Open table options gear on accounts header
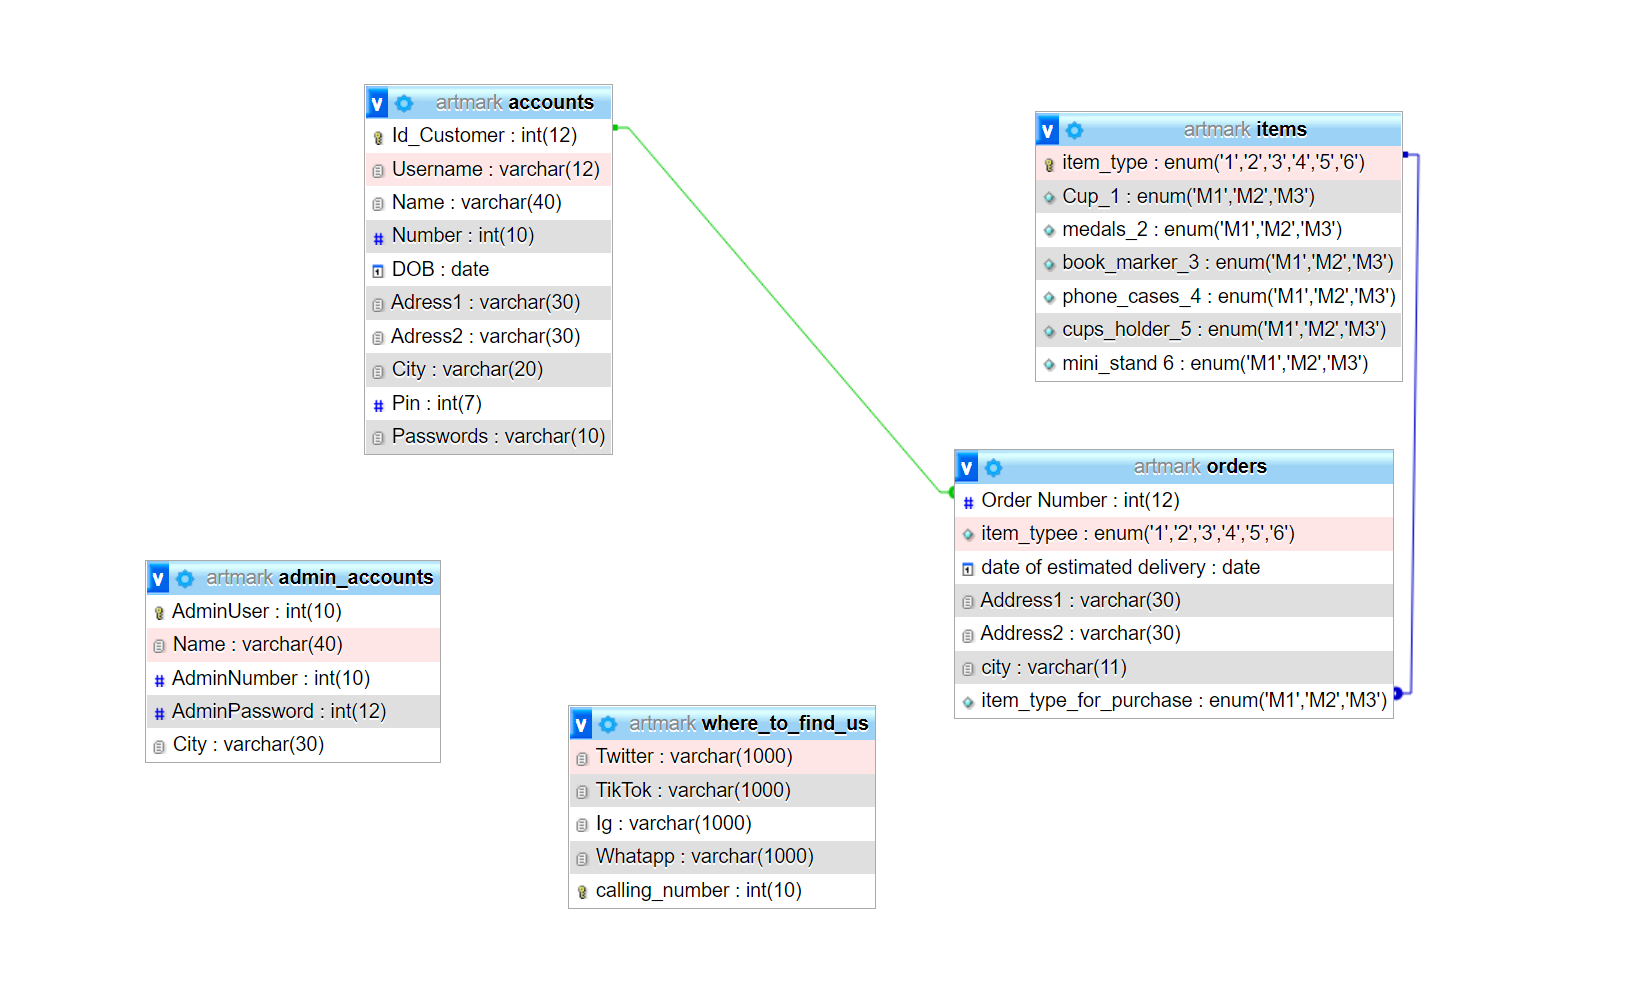Screen dimensions: 1632x995 tap(404, 102)
